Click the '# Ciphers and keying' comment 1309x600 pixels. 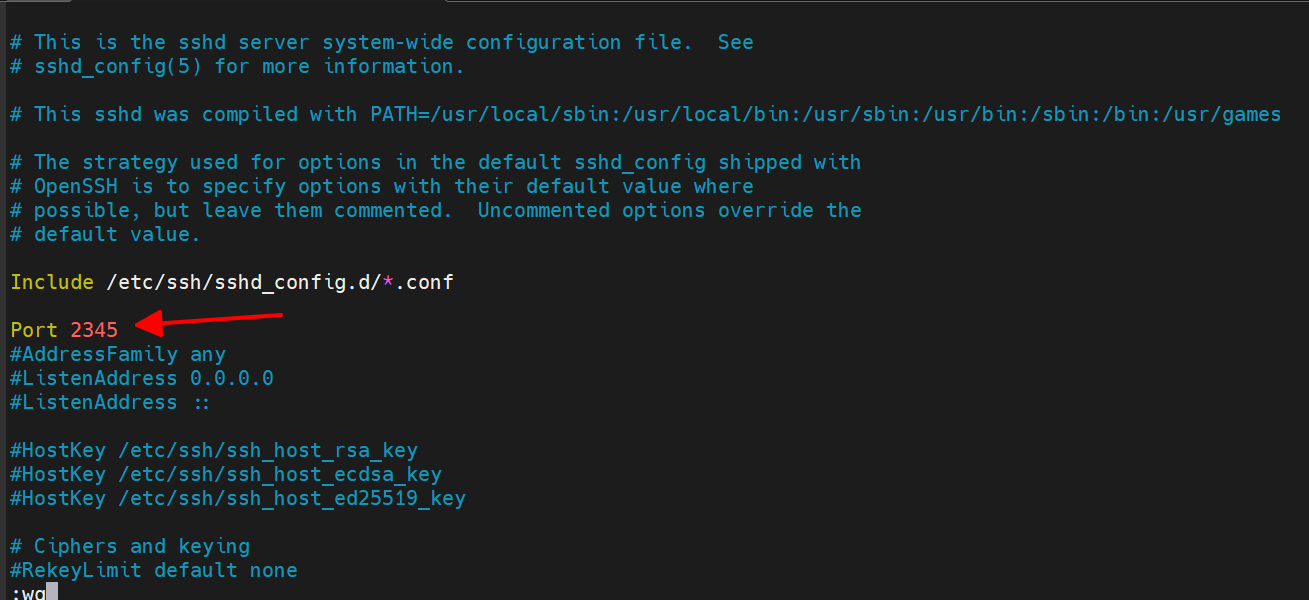click(x=130, y=546)
